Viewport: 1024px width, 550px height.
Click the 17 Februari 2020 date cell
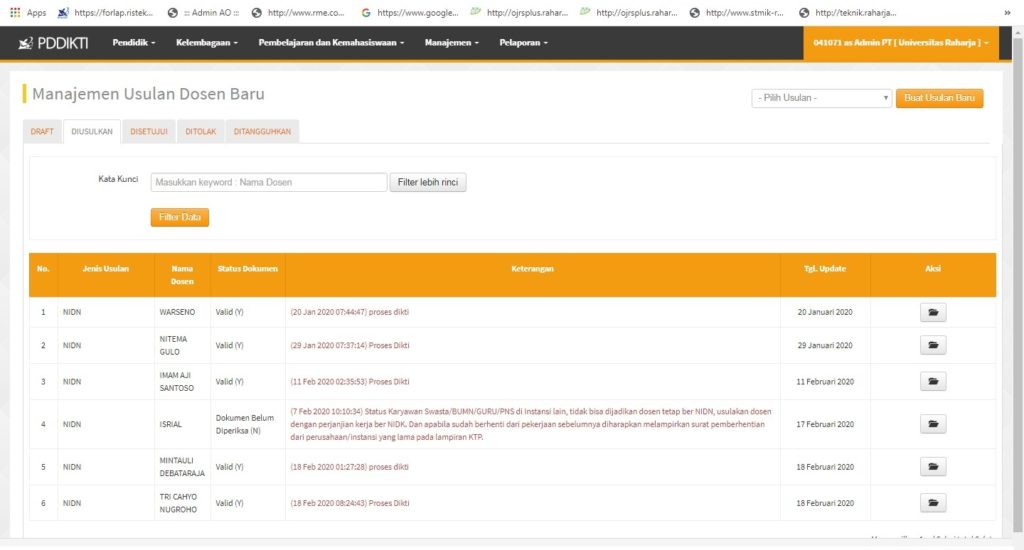click(x=825, y=424)
